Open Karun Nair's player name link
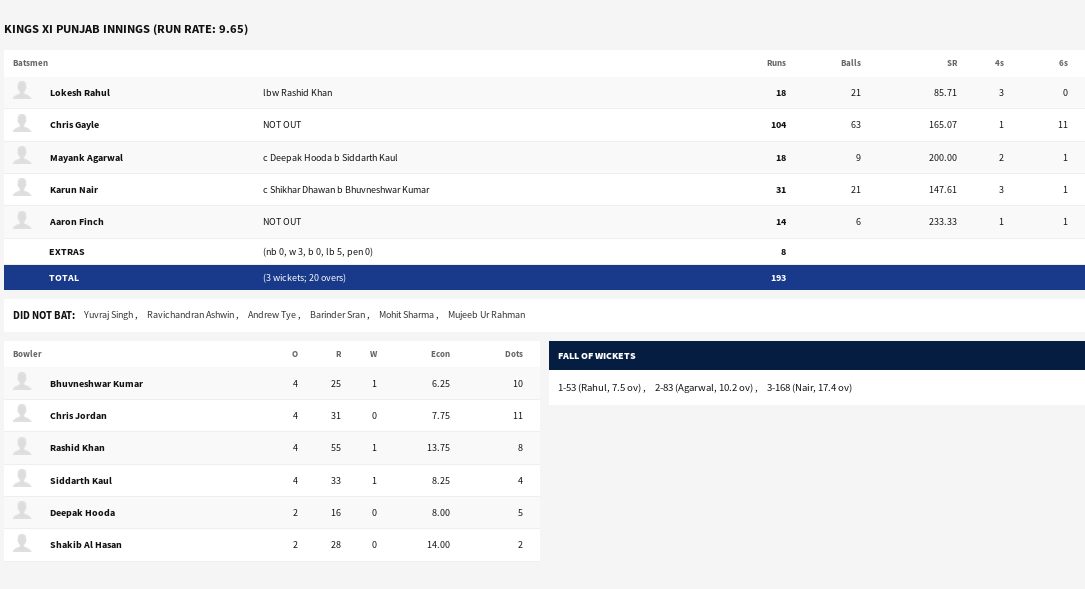 pyautogui.click(x=73, y=190)
